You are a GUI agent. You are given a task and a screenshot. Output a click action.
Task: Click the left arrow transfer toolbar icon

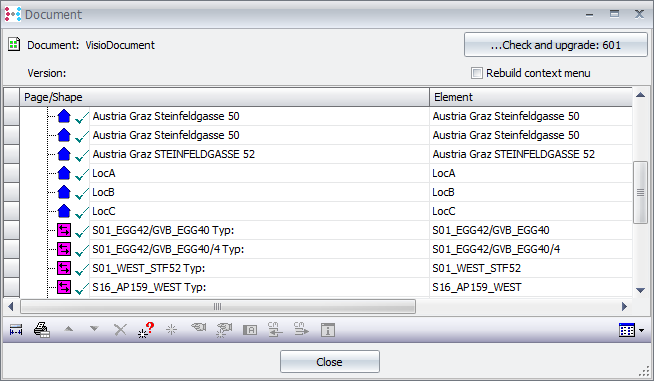[275, 329]
